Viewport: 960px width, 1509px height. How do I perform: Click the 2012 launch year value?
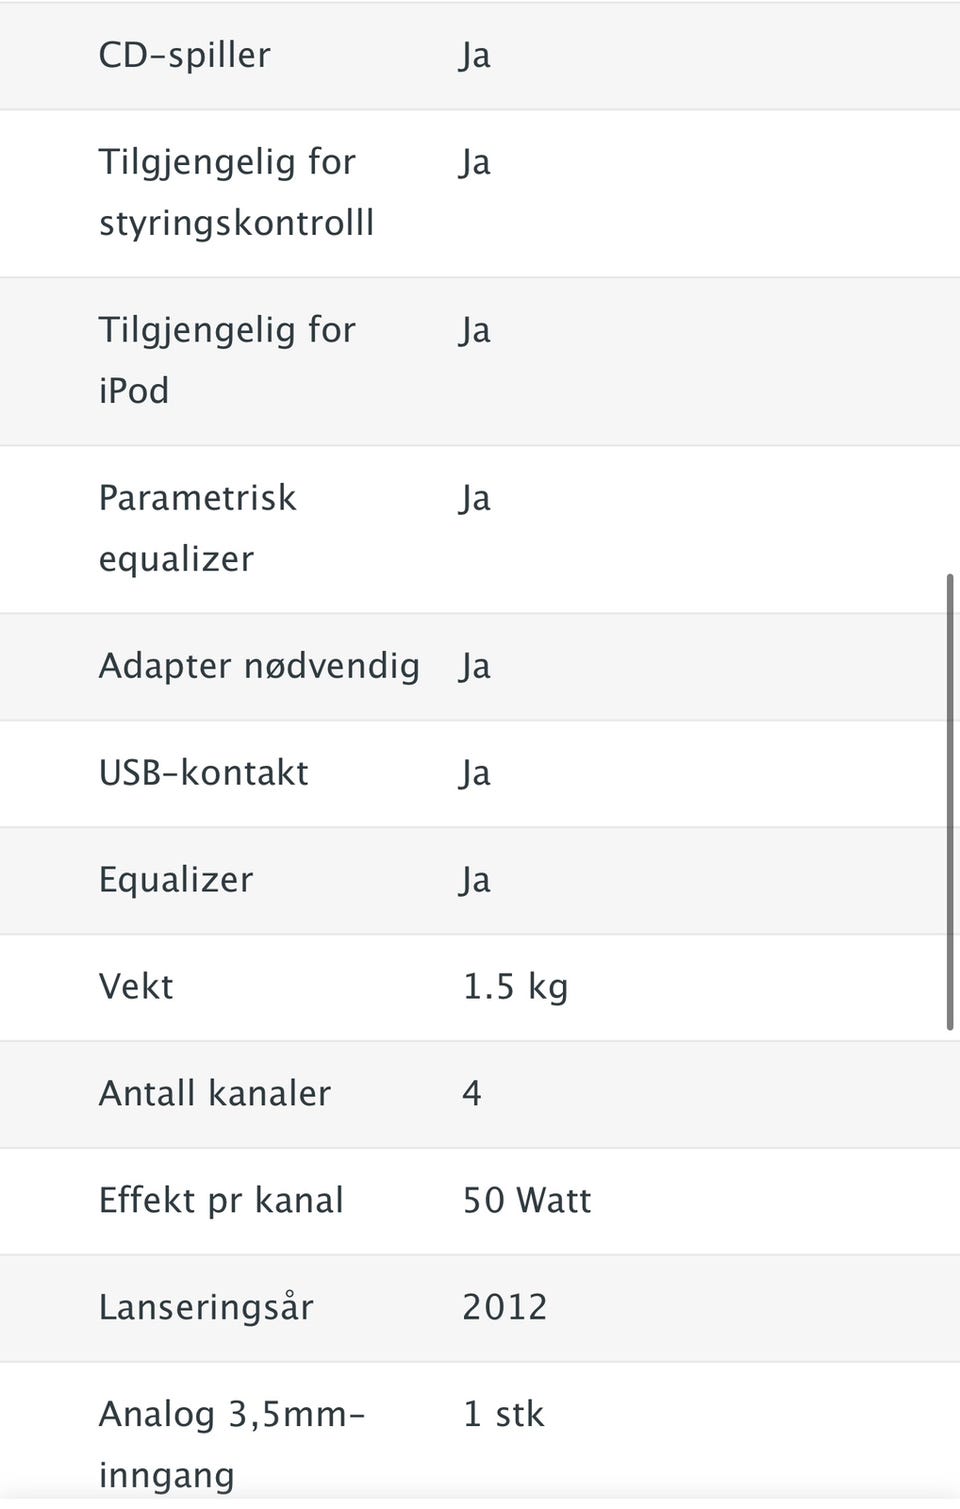(x=505, y=1308)
